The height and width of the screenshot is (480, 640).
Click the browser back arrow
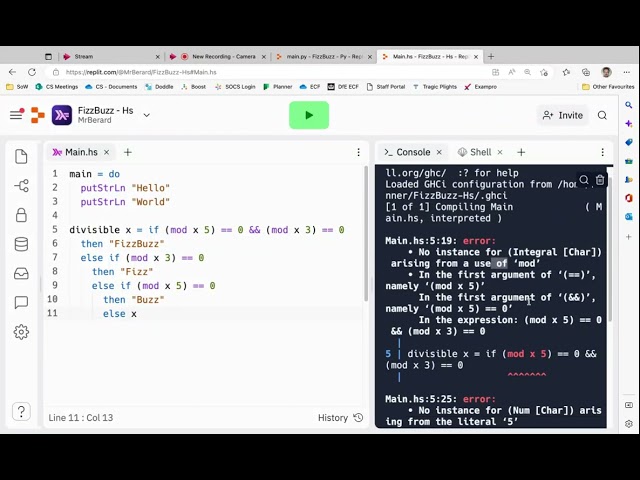[x=12, y=72]
